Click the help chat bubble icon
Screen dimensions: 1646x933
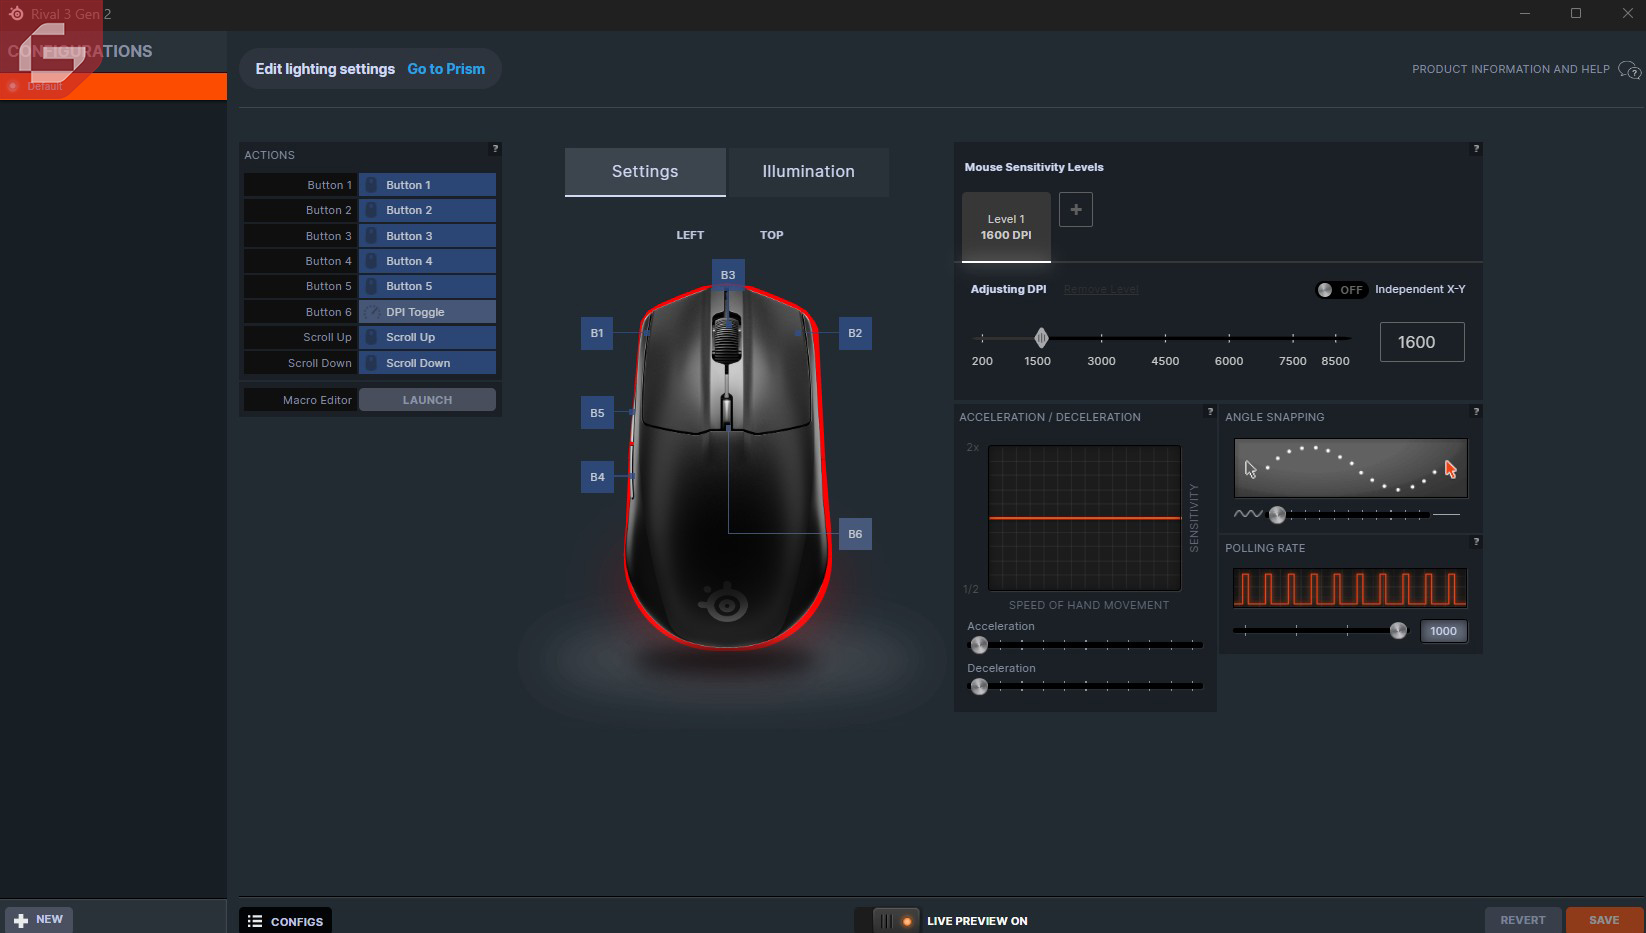tap(1629, 70)
